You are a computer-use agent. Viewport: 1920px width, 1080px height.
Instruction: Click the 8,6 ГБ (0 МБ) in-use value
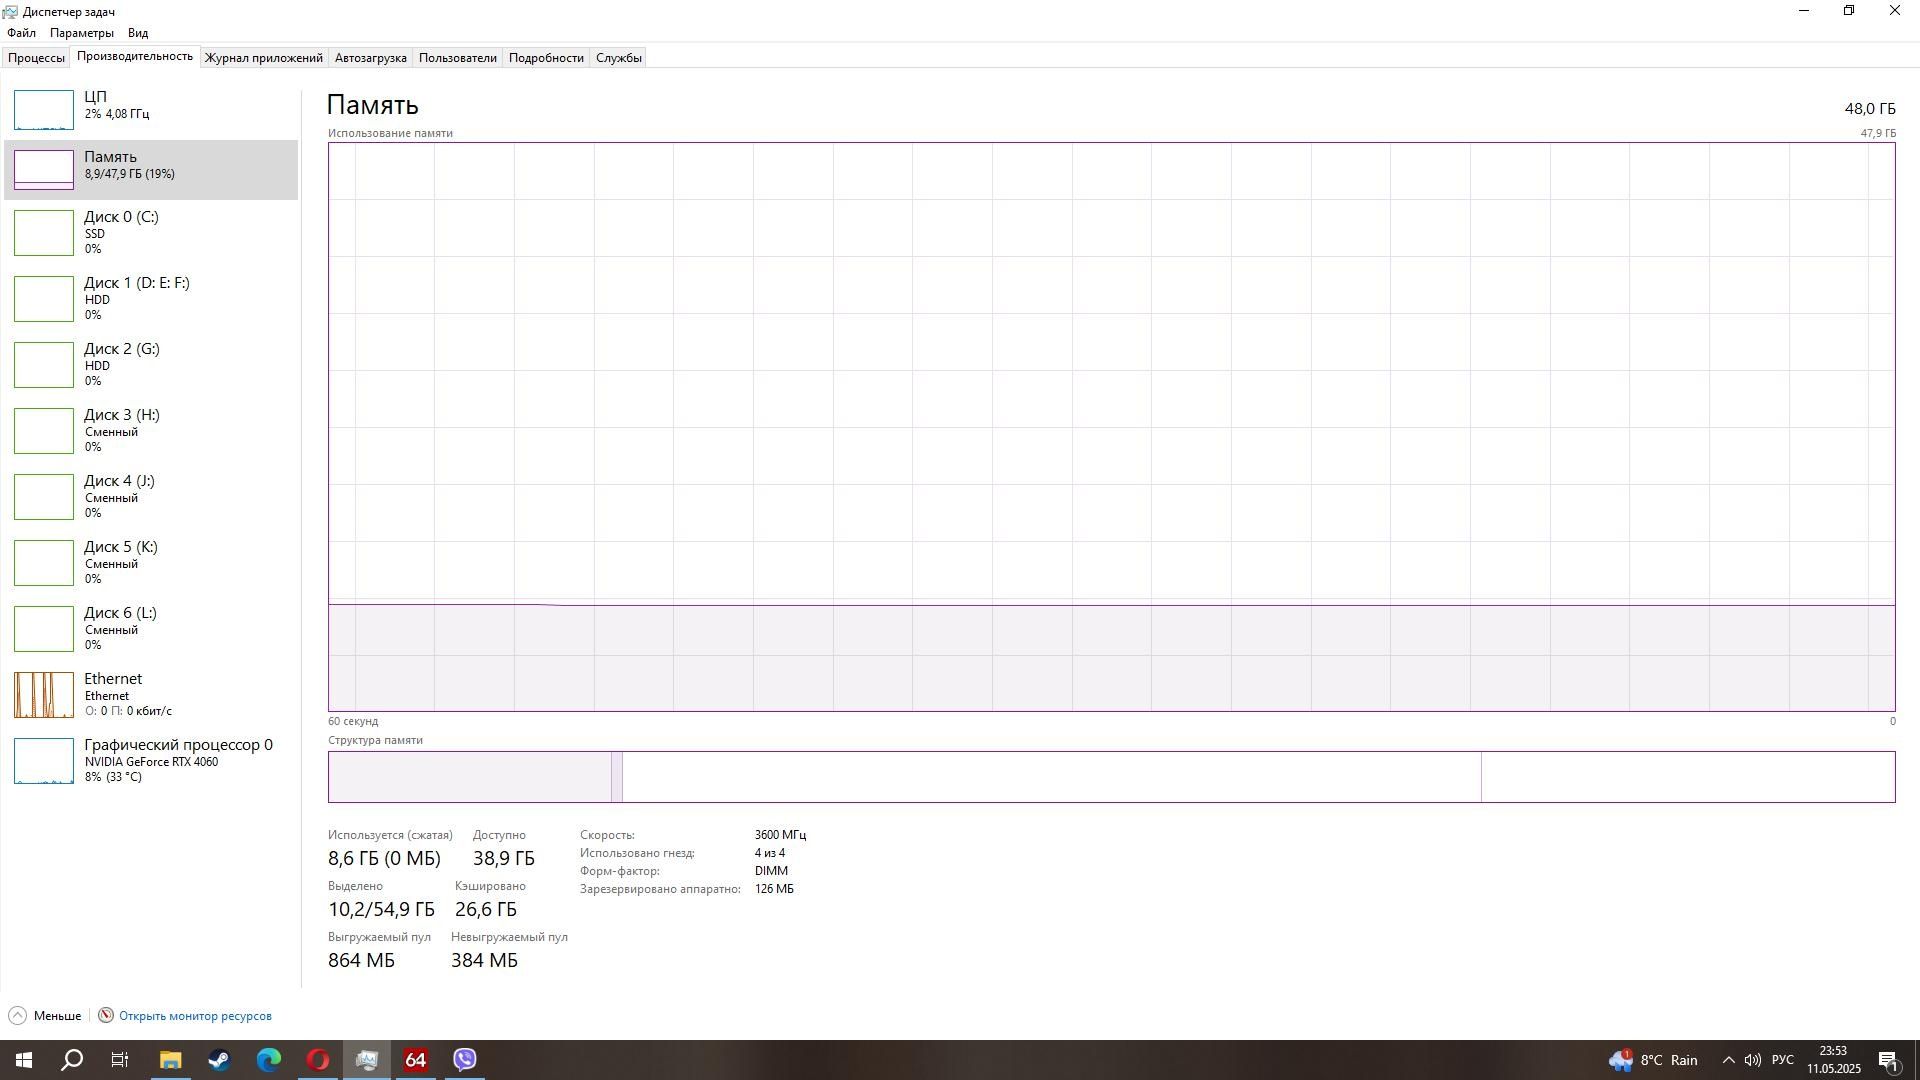pos(384,859)
